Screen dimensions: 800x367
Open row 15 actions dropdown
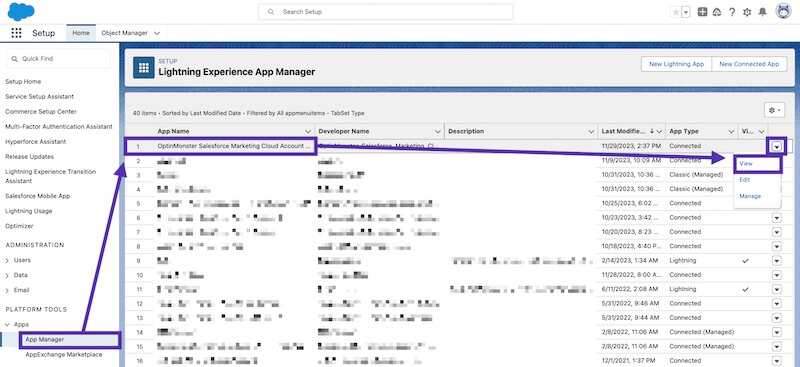pyautogui.click(x=777, y=346)
